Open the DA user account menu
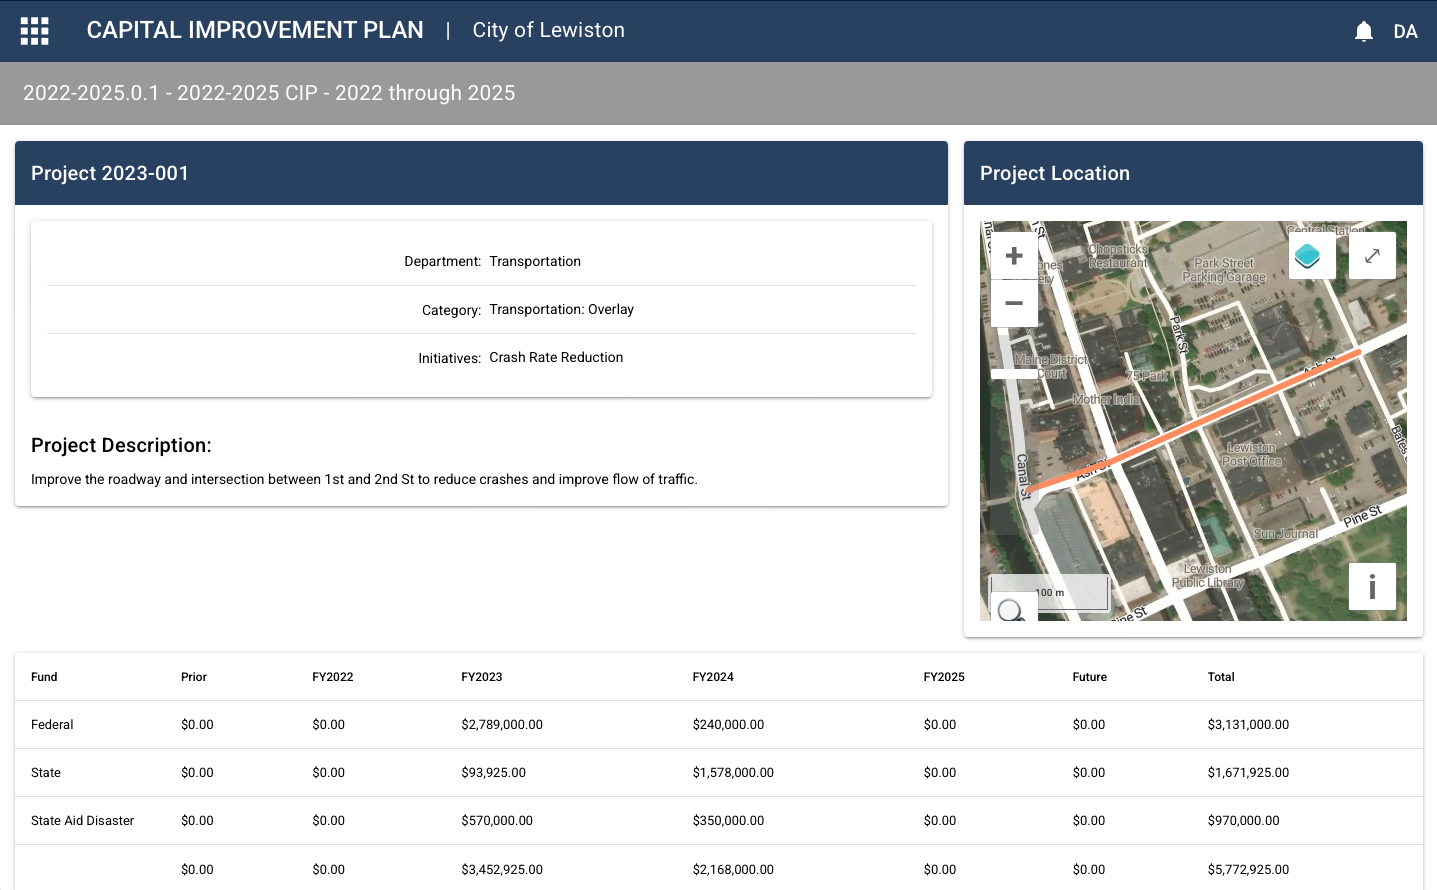Image resolution: width=1437 pixels, height=890 pixels. pyautogui.click(x=1406, y=31)
